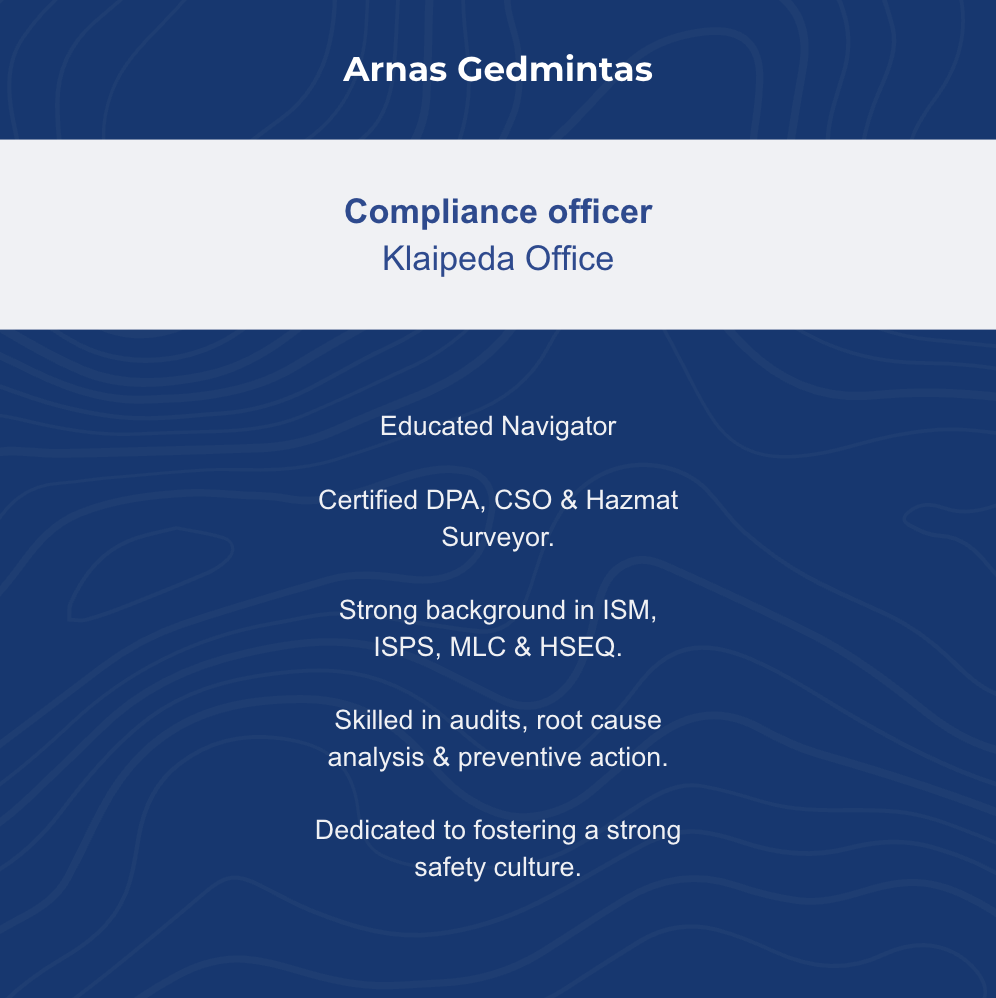
Task: Click the surname Gedmintas in the header
Action: pos(556,70)
